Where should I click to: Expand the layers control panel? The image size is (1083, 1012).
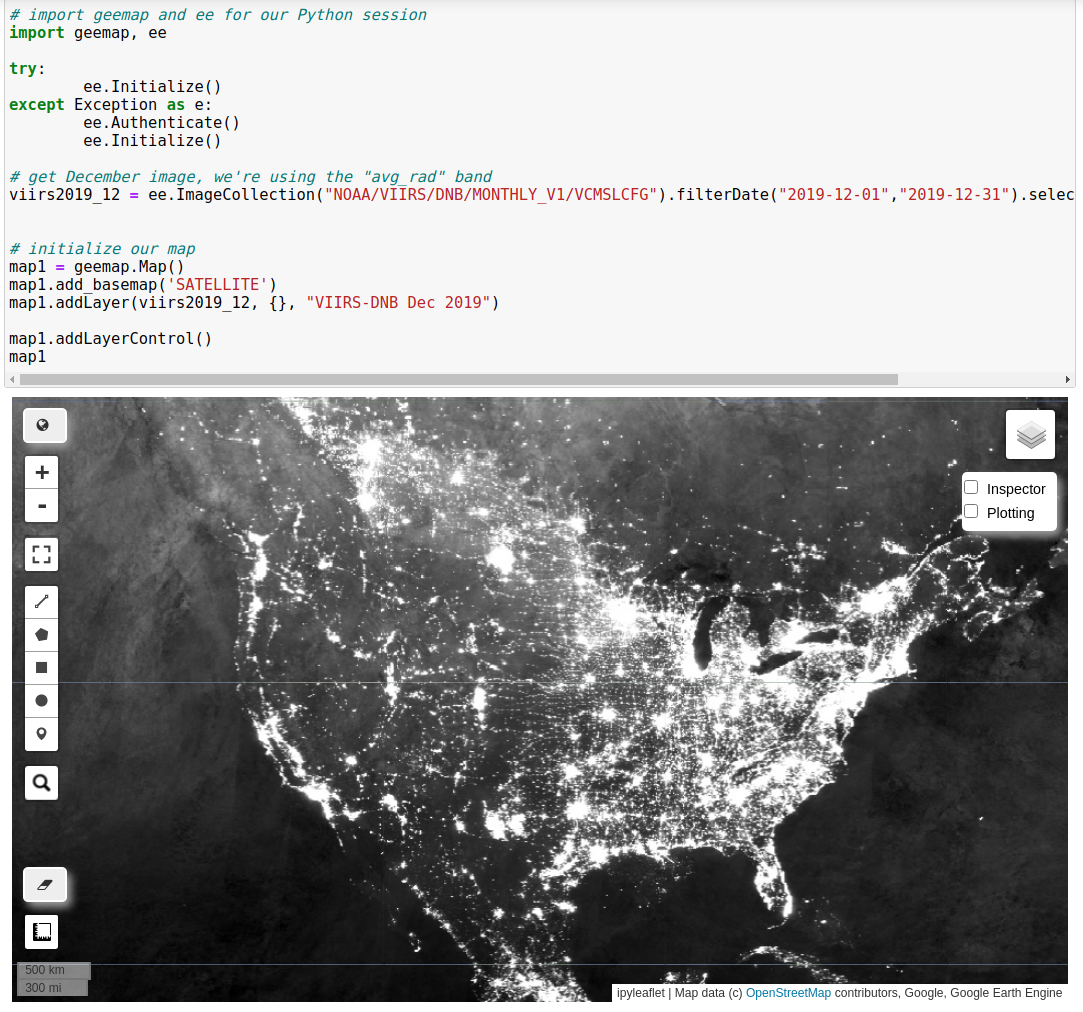click(x=1030, y=434)
